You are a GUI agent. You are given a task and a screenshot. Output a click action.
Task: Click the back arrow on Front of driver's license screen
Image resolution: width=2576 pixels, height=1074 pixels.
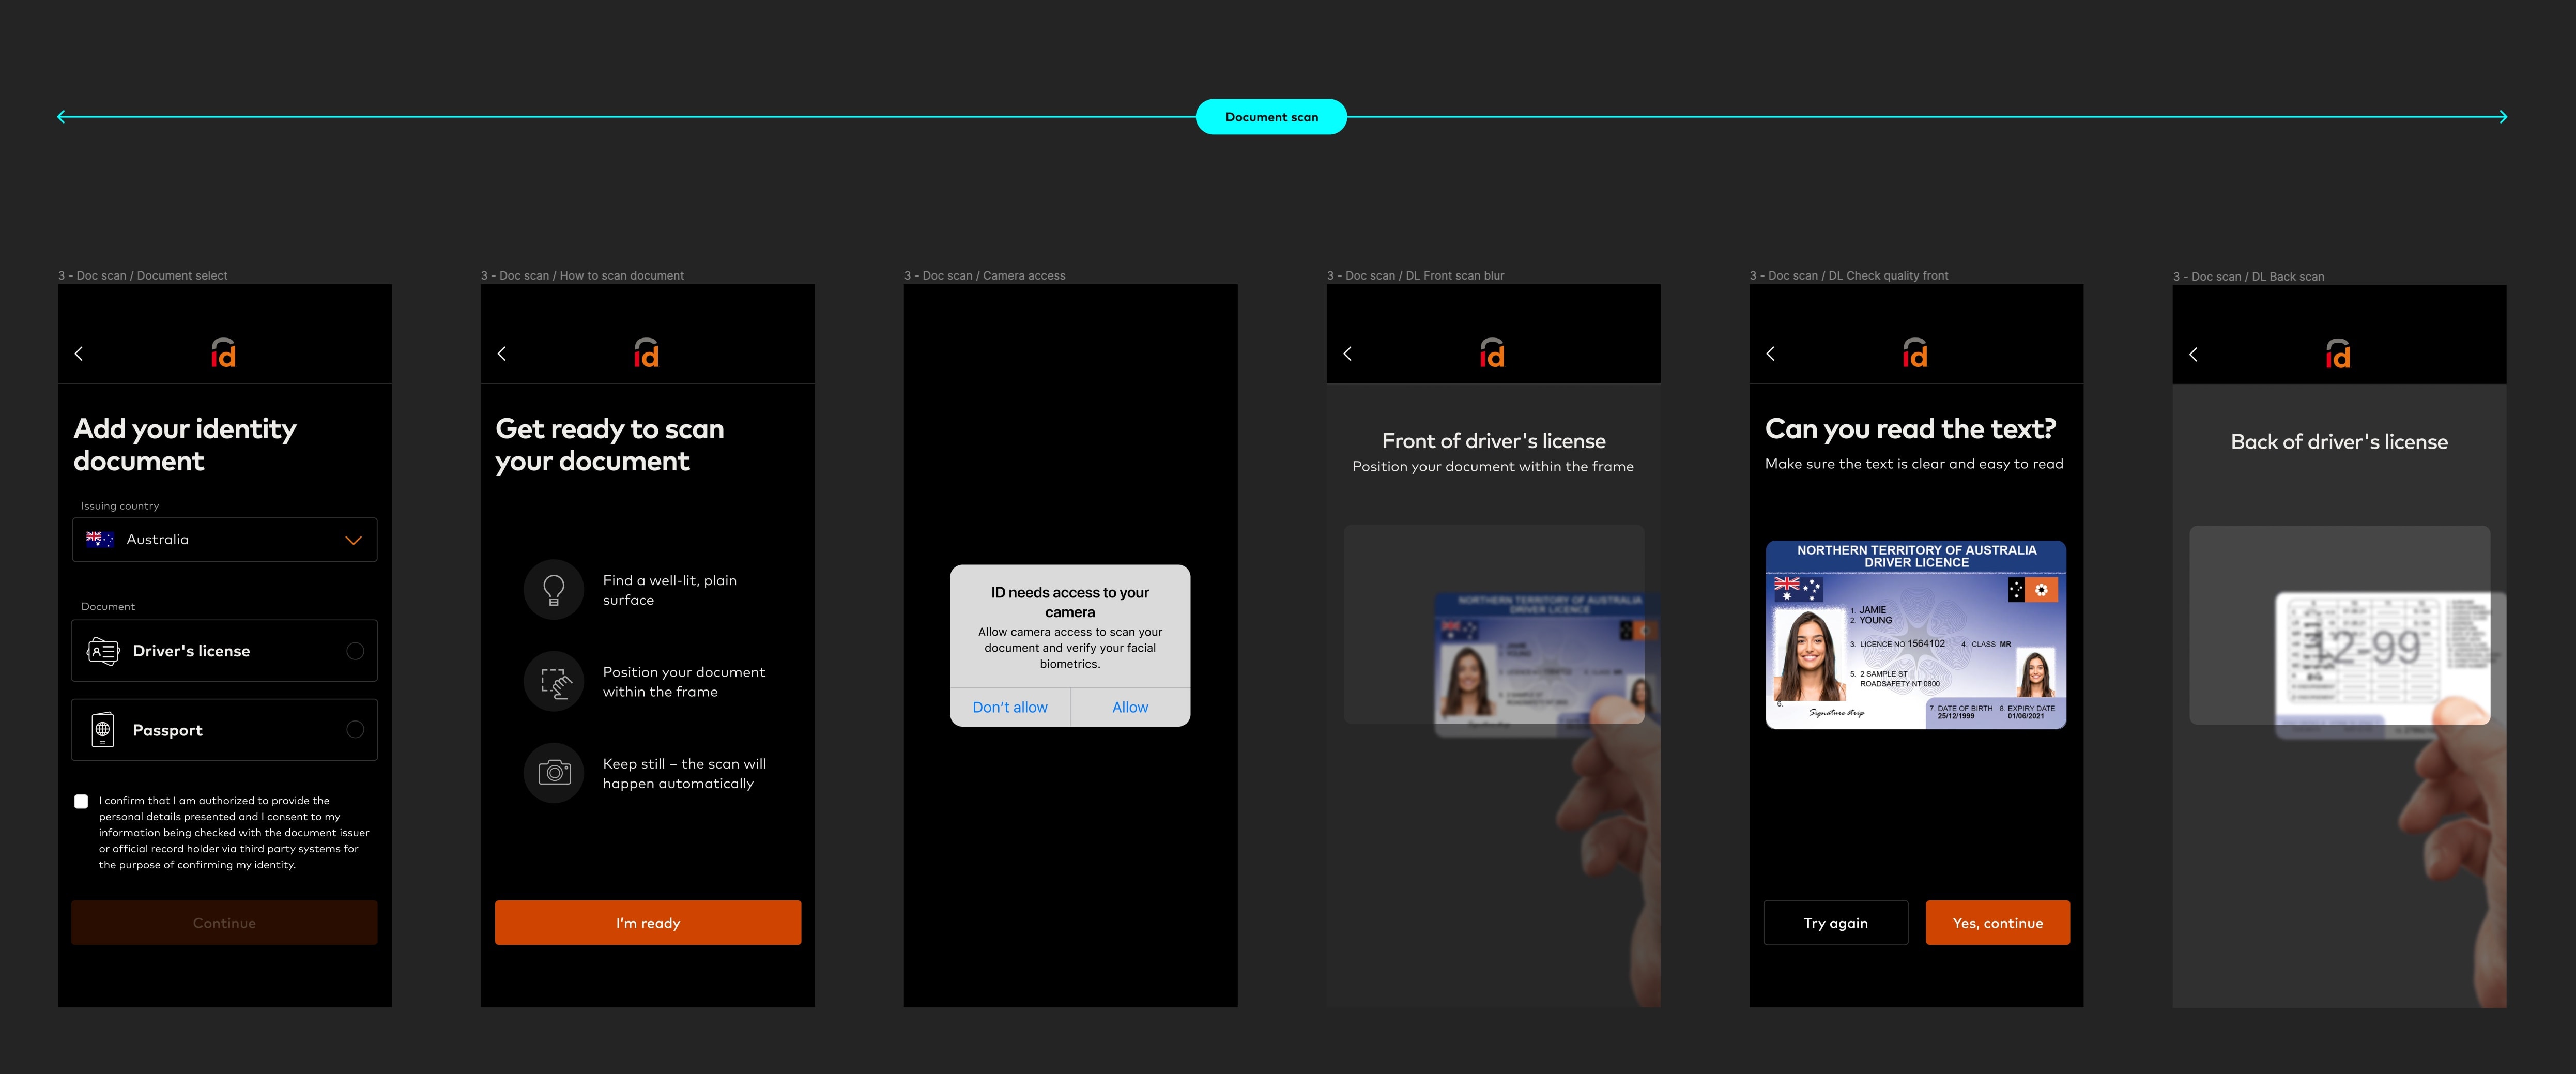click(1347, 353)
